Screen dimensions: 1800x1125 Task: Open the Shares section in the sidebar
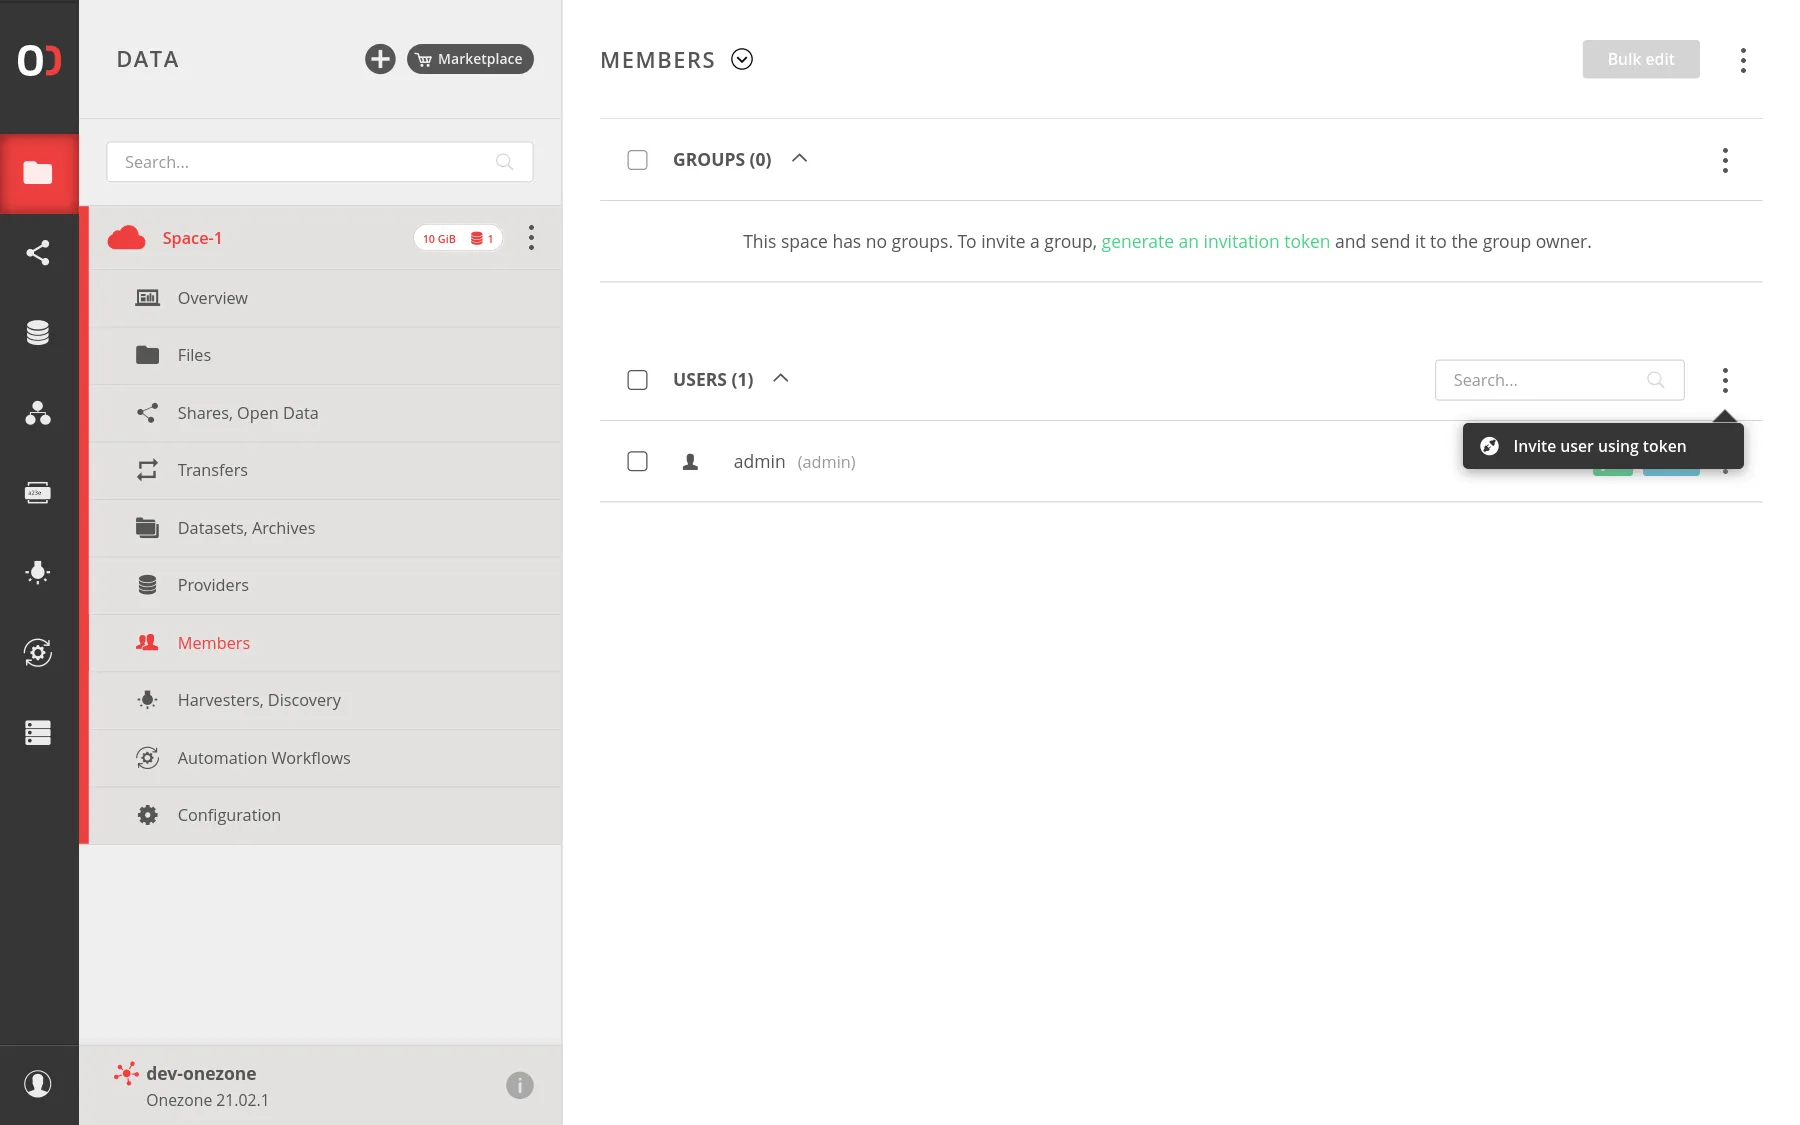coord(39,252)
